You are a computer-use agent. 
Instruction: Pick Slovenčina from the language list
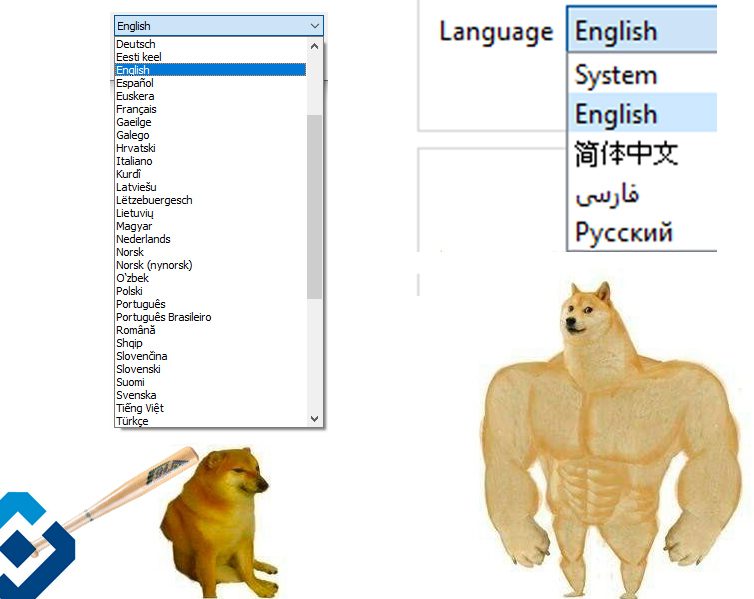[211, 355]
